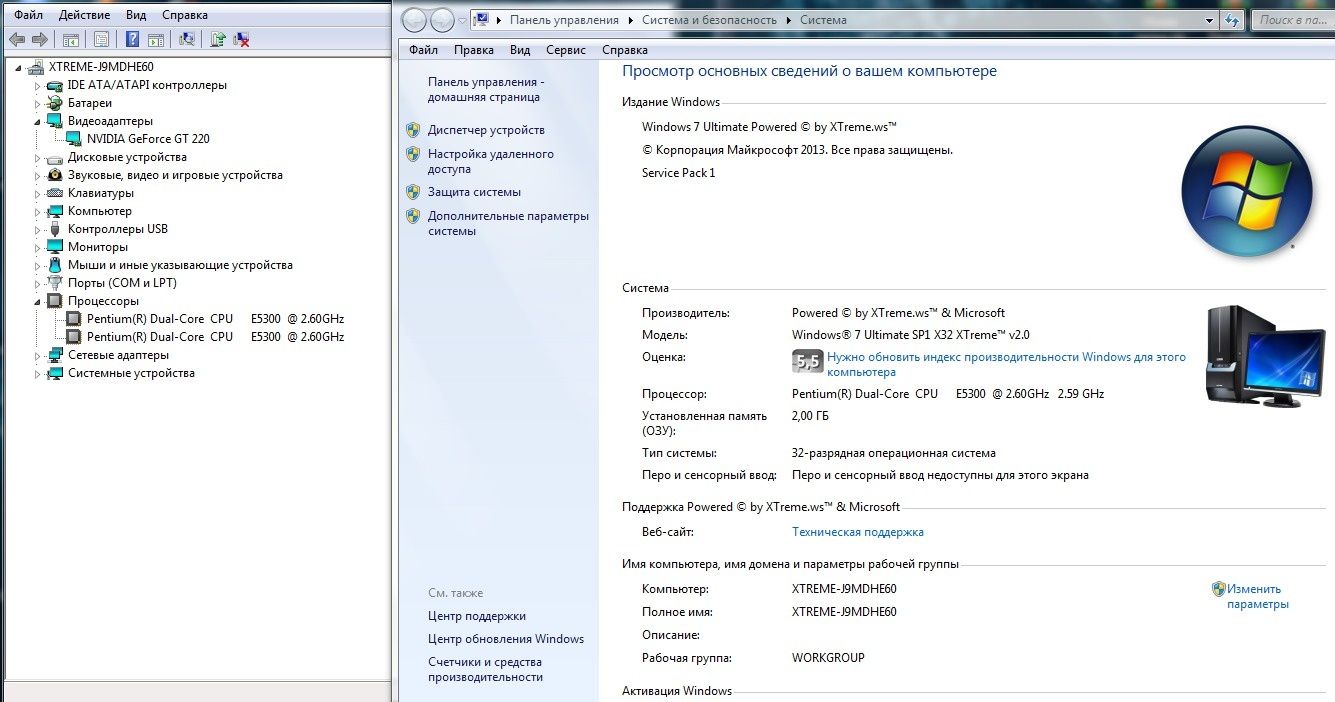The image size is (1335, 702).
Task: Open the Сервис menu in Control Panel
Action: tap(566, 50)
